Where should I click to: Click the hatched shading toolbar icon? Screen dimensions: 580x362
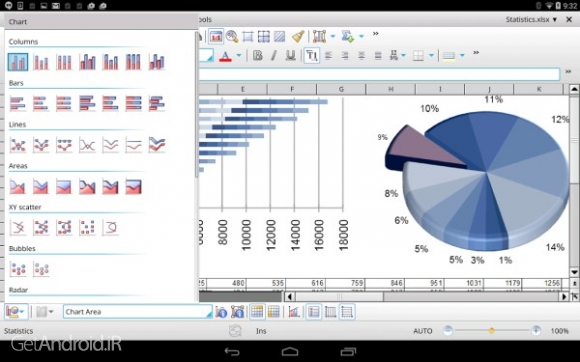(x=280, y=36)
